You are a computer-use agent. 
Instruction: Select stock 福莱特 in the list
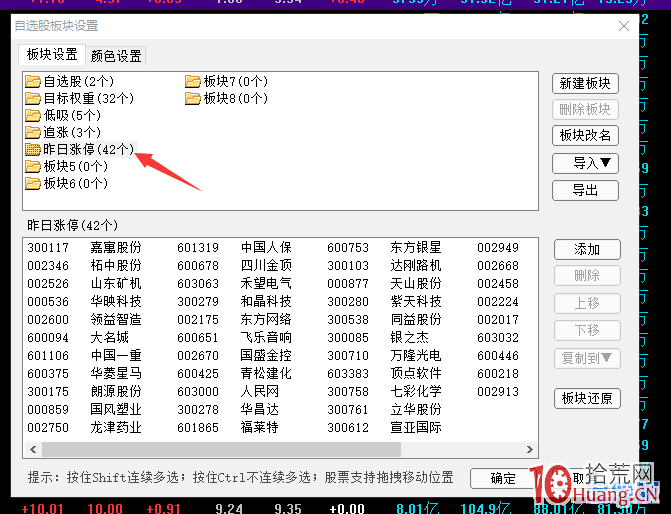tap(259, 427)
